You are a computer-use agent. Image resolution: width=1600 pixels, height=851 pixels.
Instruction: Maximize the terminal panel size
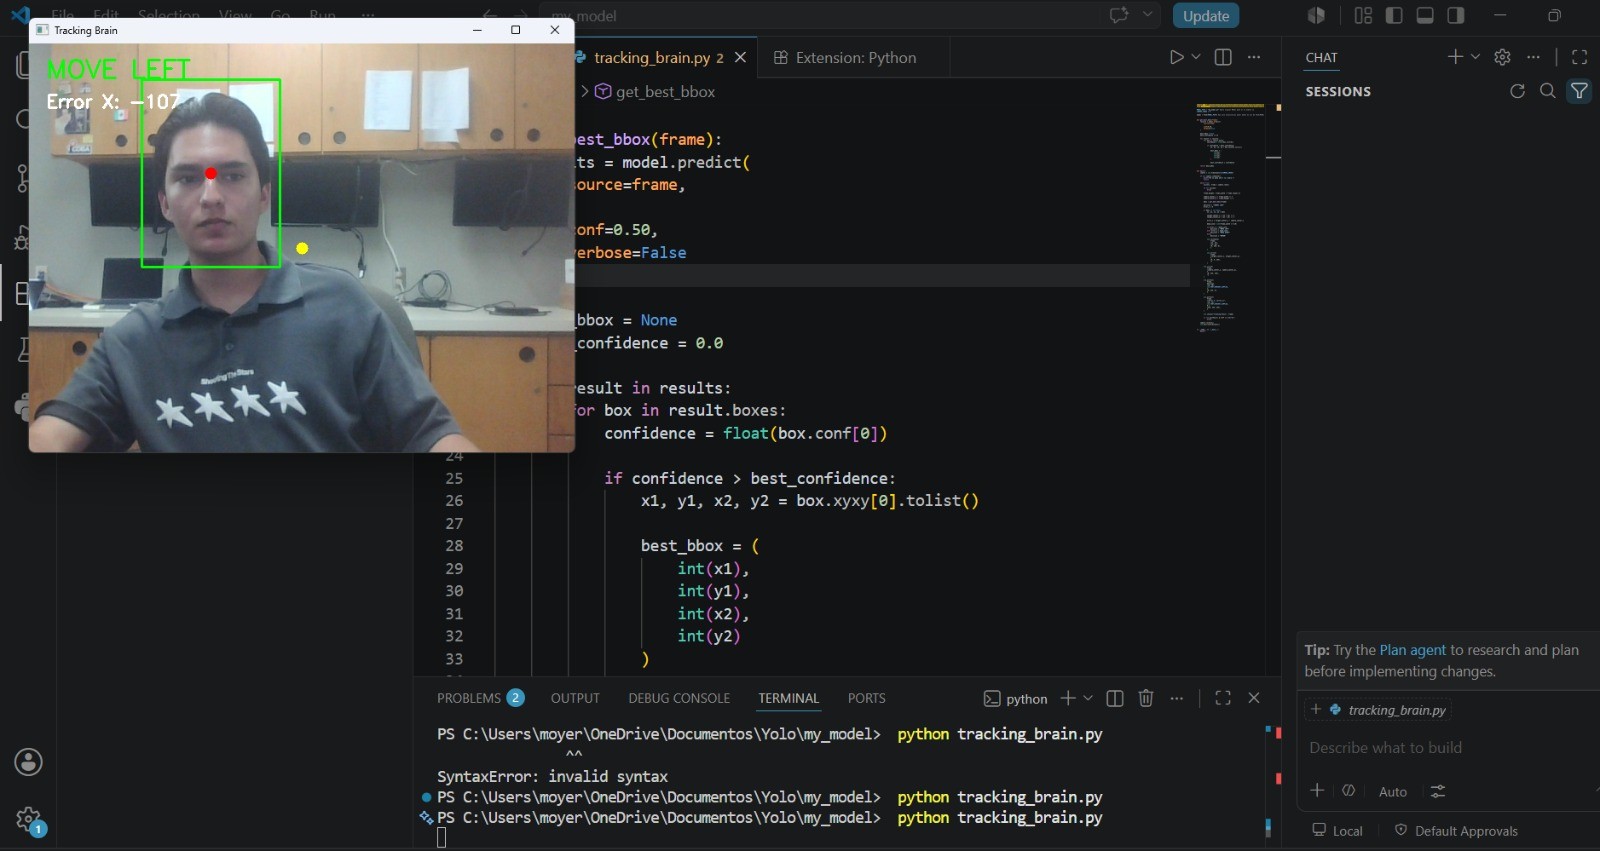pos(1223,698)
